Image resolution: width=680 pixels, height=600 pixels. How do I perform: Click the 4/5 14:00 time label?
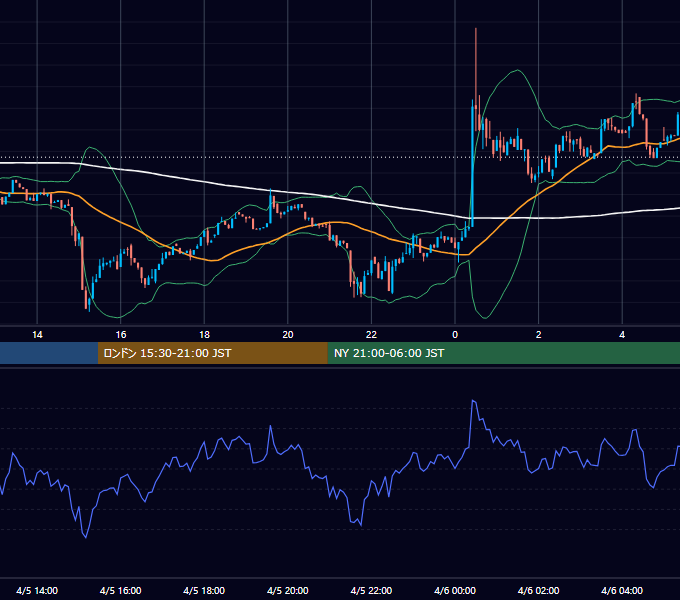coord(37,590)
